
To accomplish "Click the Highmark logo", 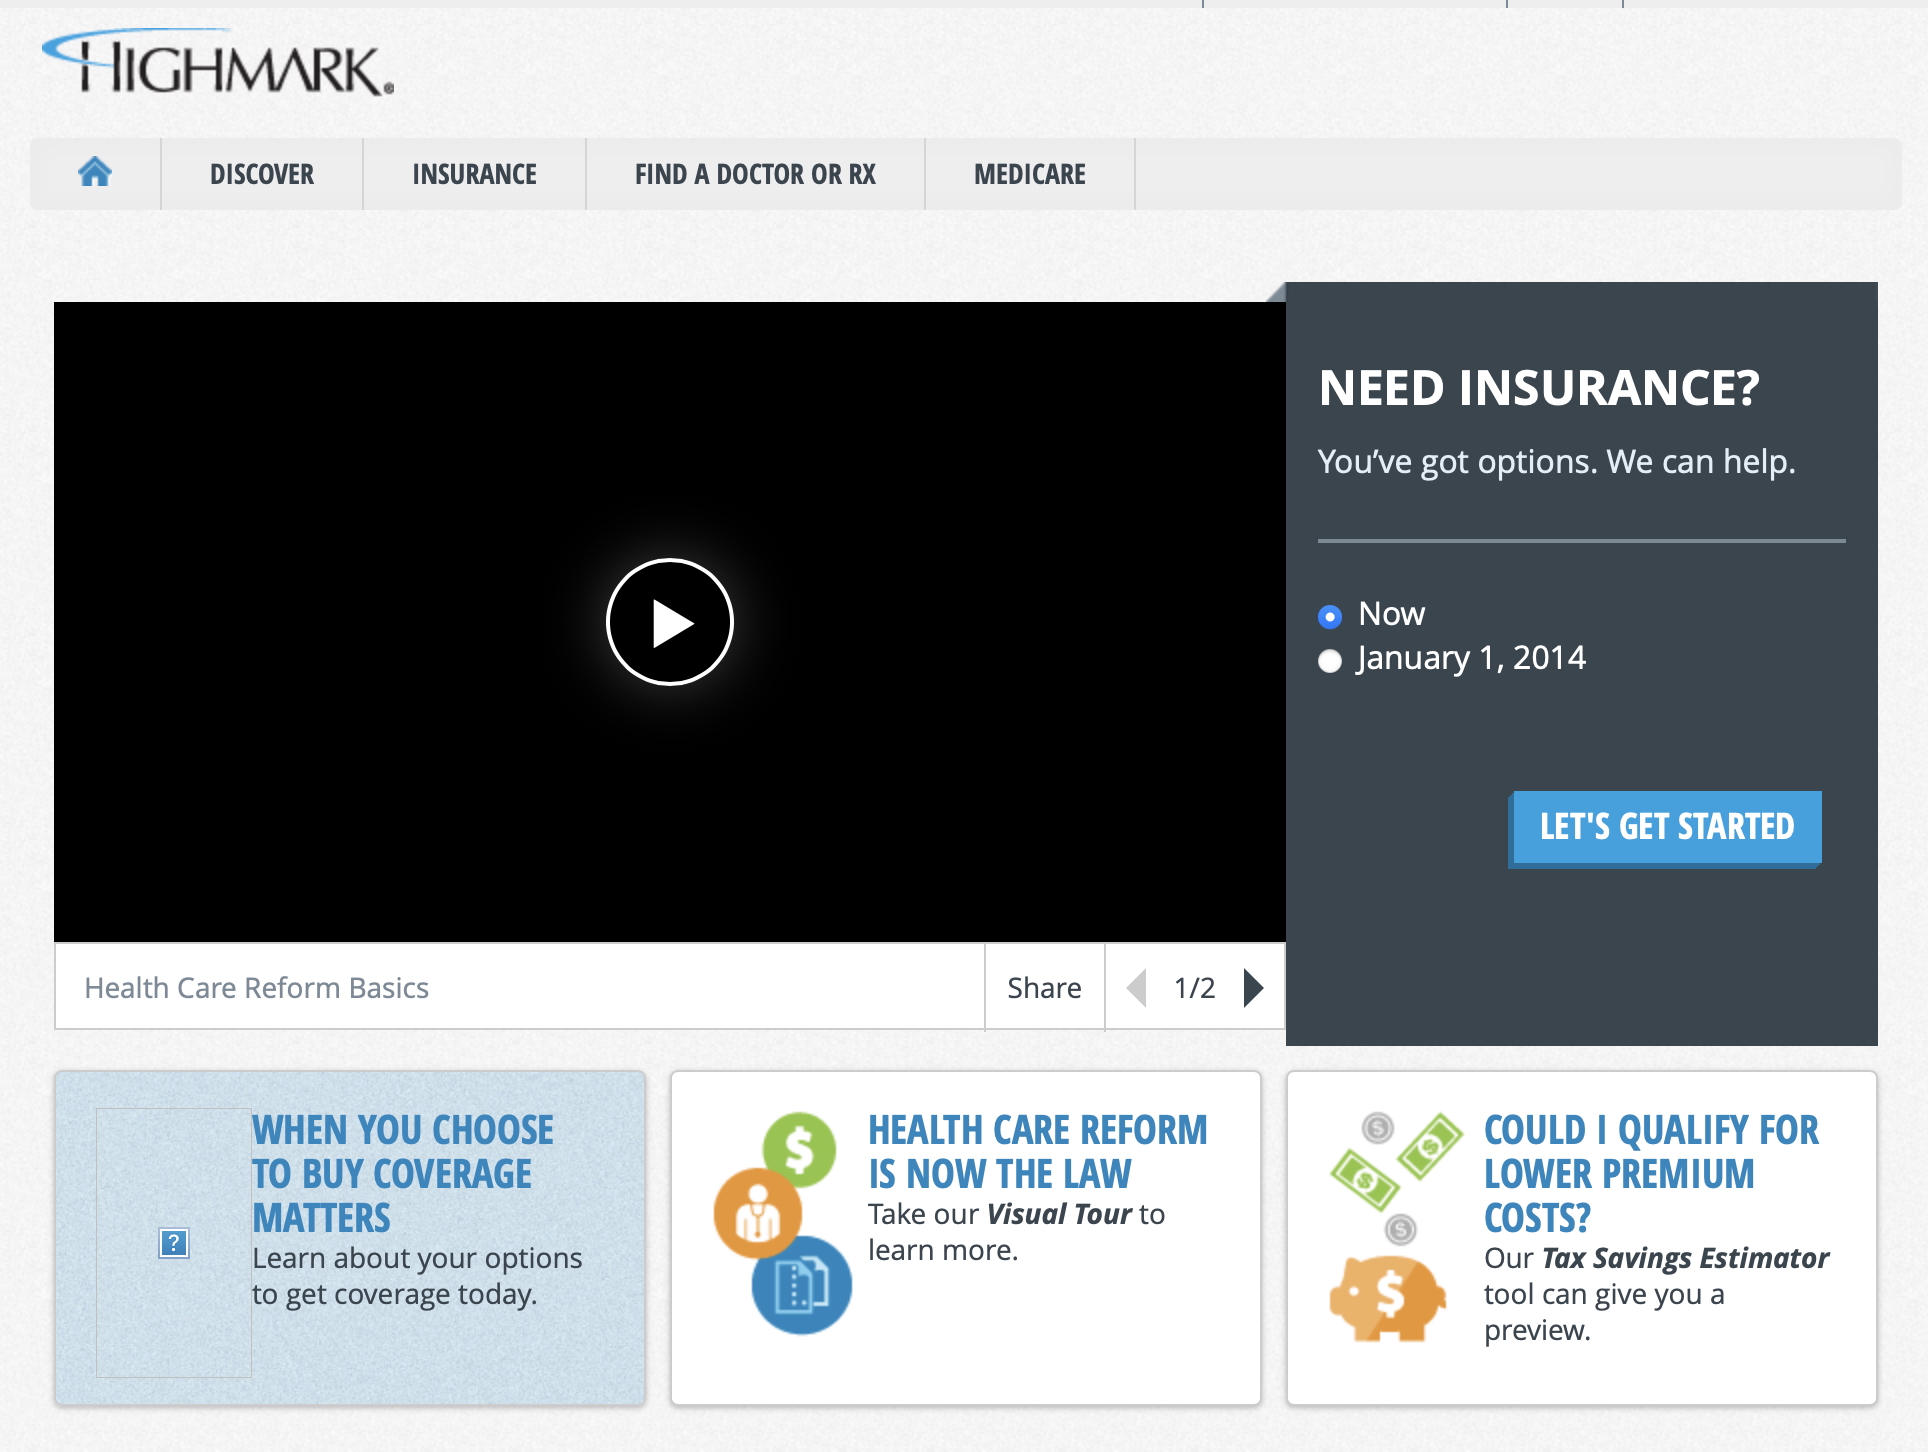I will pyautogui.click(x=218, y=63).
